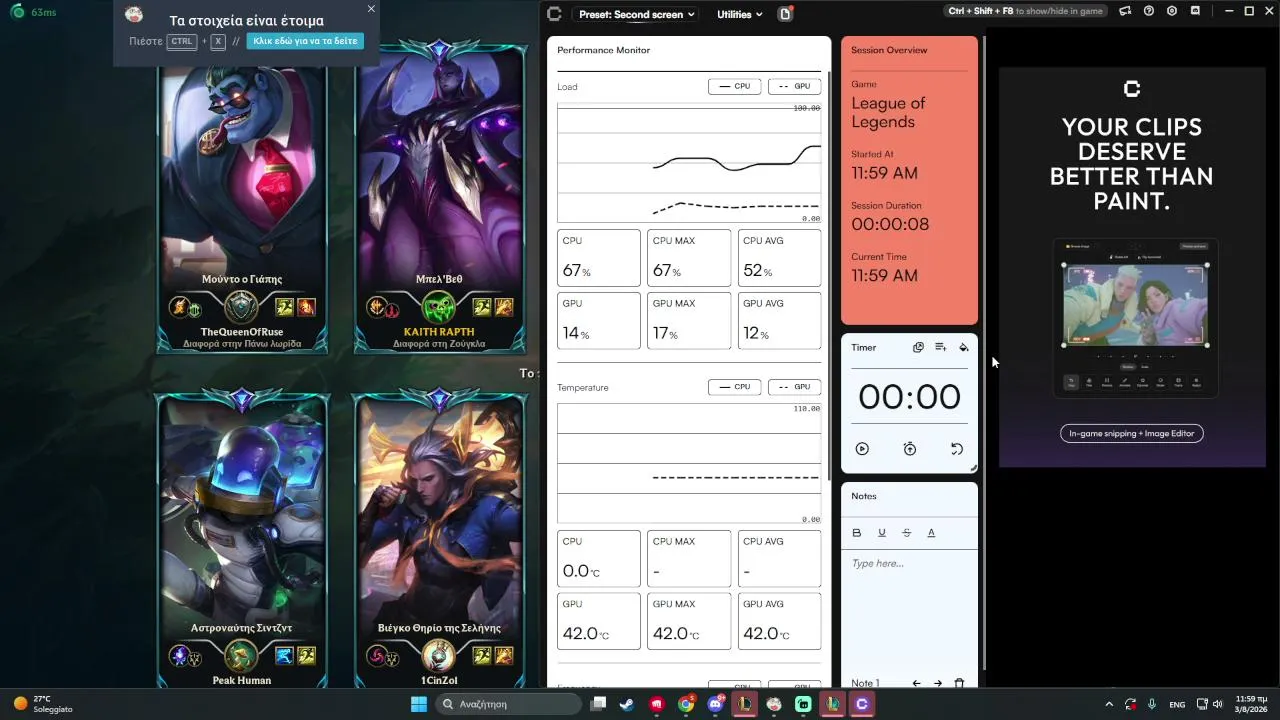Click the purple overlay app taskbar icon
This screenshot has width=1280, height=720.
862,704
